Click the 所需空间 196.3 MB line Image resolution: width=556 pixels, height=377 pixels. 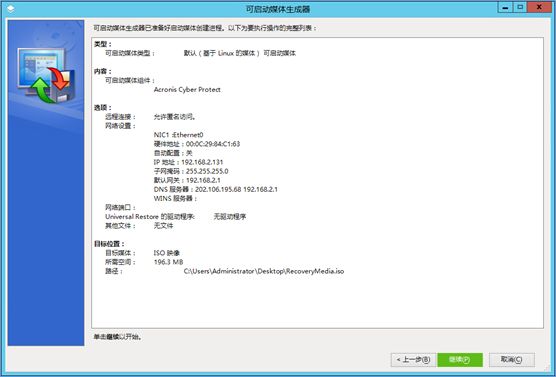[x=144, y=262]
